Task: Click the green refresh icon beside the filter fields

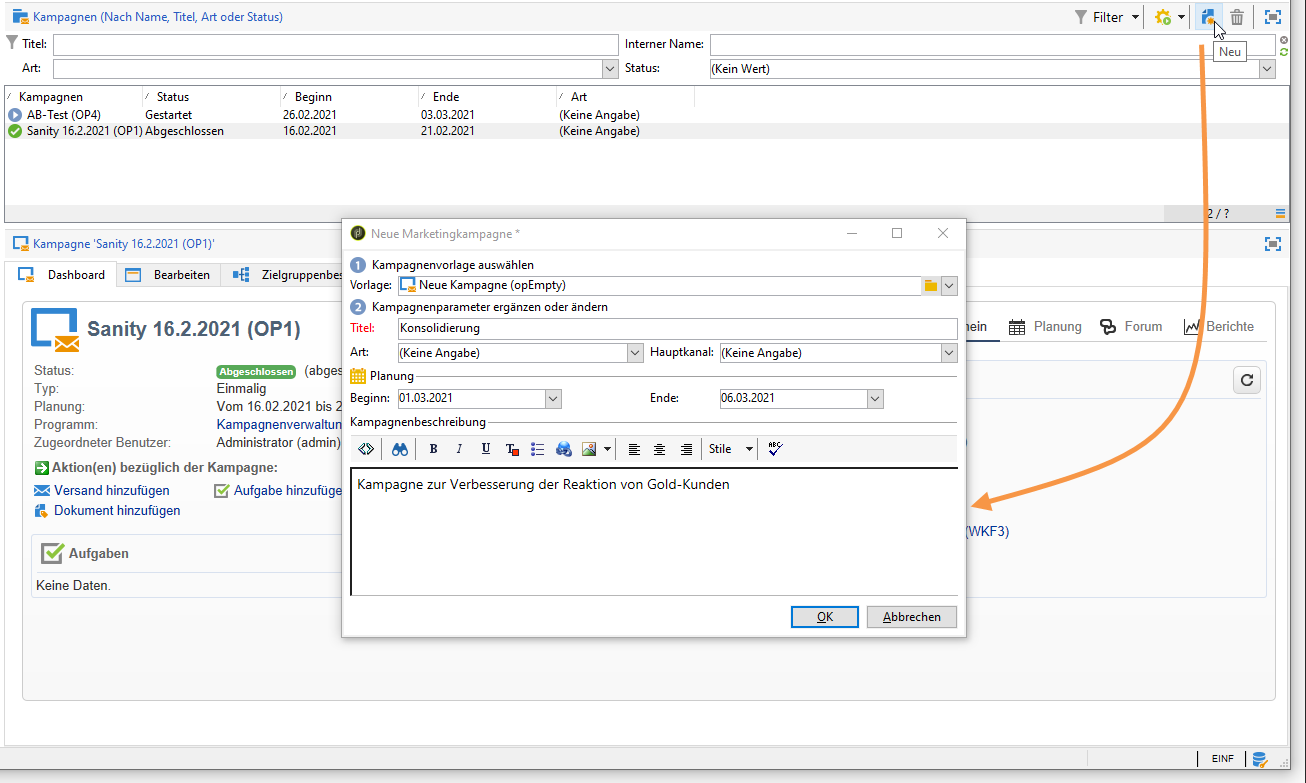Action: (x=1284, y=51)
